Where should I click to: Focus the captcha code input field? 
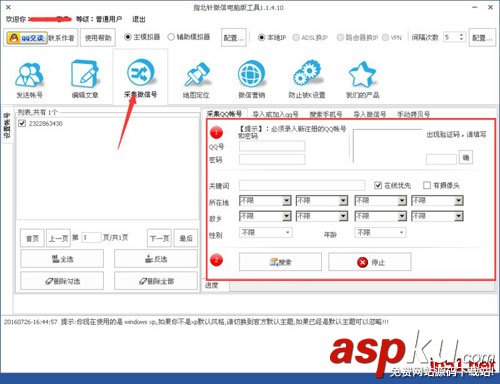[441, 159]
